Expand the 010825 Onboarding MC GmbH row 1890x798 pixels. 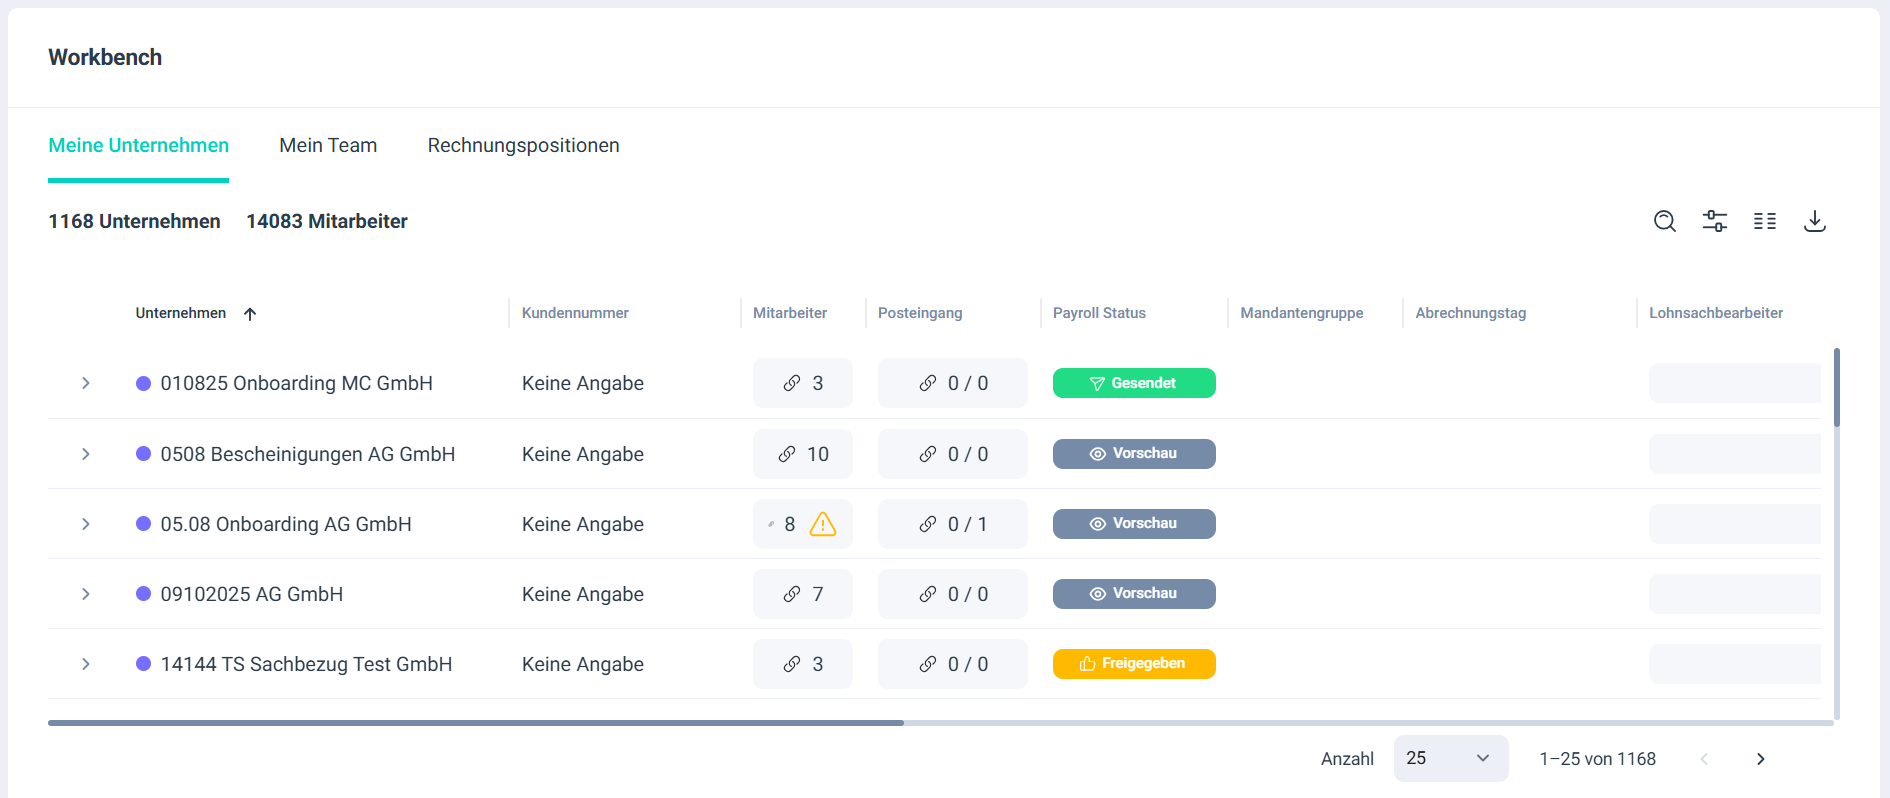click(x=86, y=383)
